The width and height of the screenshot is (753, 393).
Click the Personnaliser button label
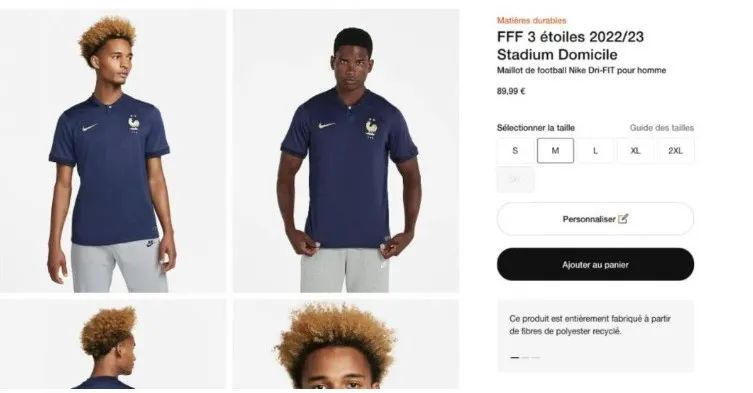589,219
